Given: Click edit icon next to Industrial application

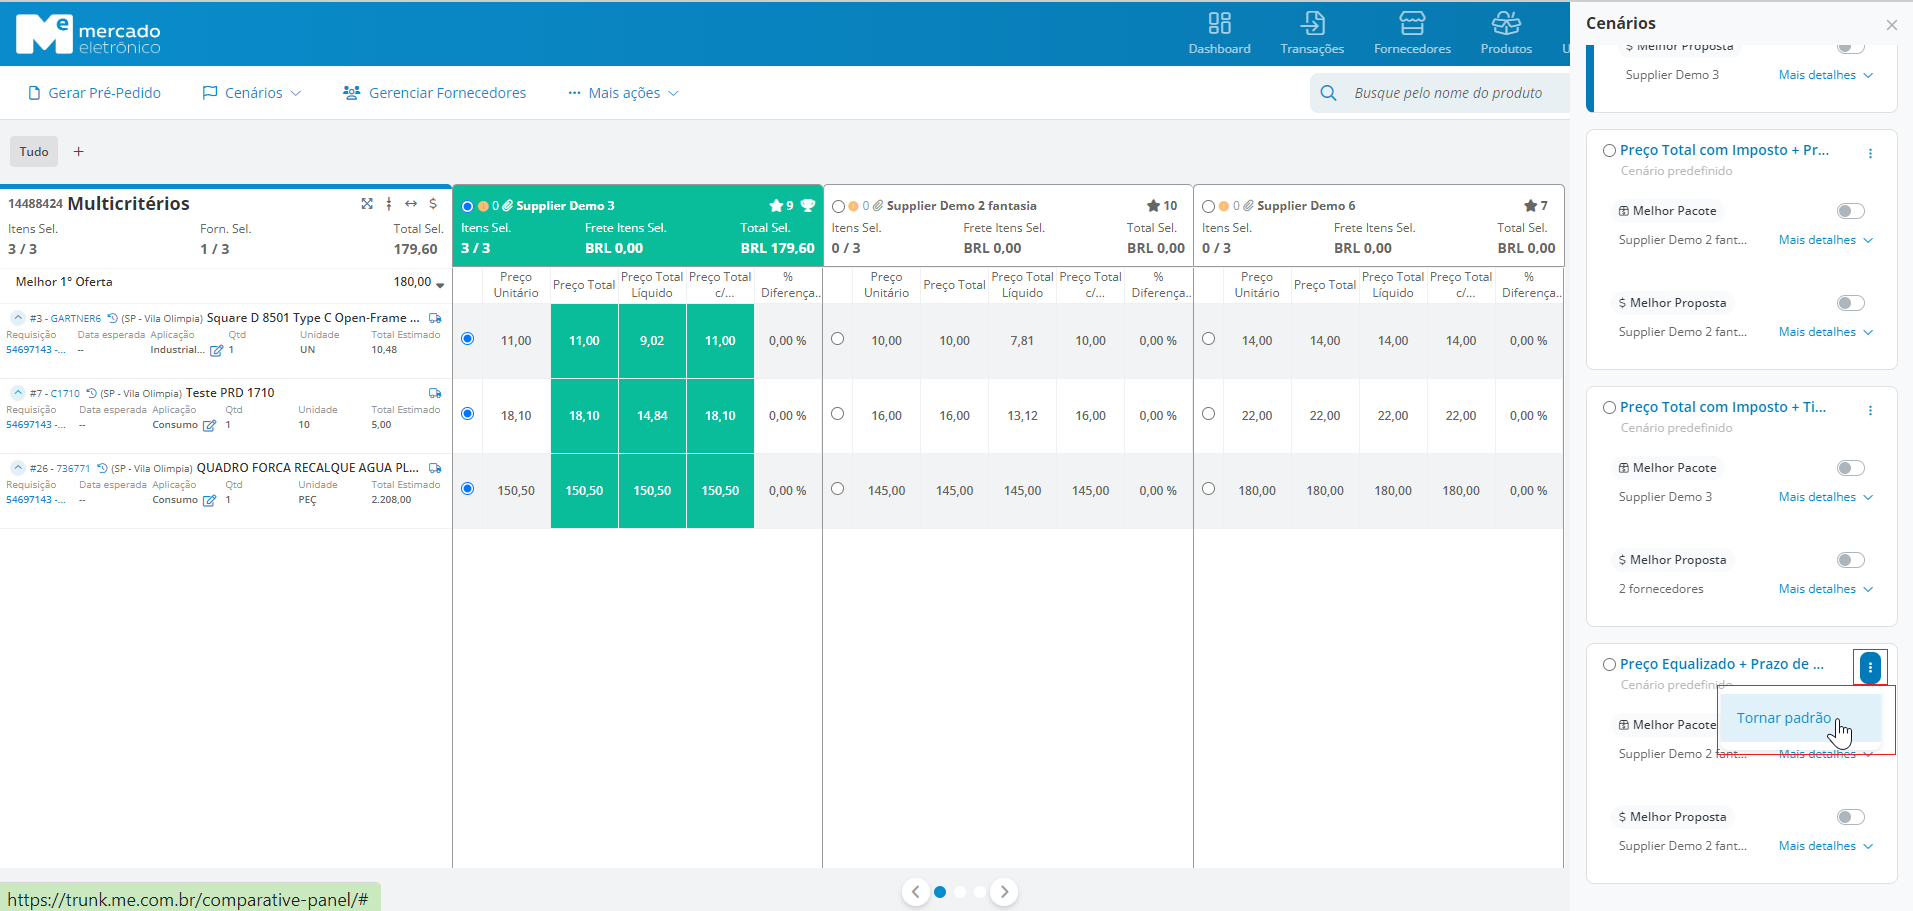Looking at the screenshot, I should click(216, 351).
